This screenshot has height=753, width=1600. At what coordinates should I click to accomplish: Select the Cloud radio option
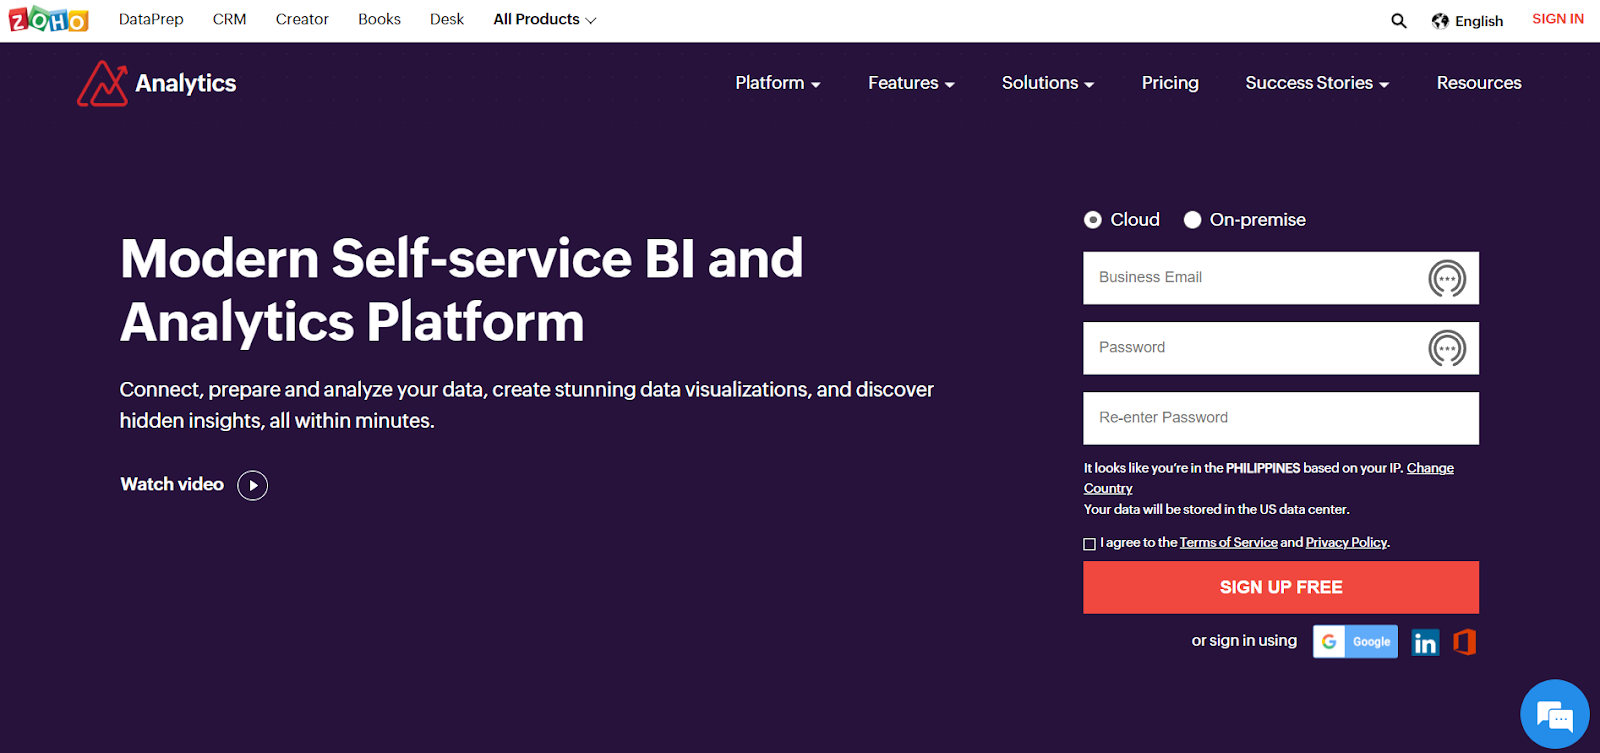pyautogui.click(x=1093, y=220)
